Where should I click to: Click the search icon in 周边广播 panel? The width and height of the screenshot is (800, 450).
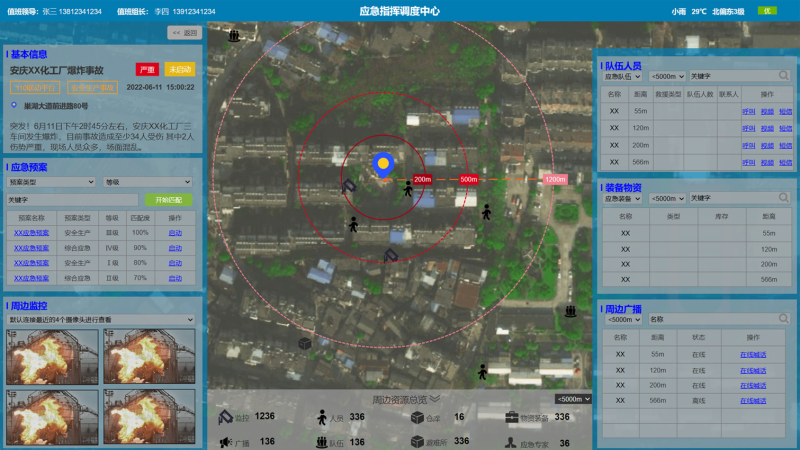[782, 320]
